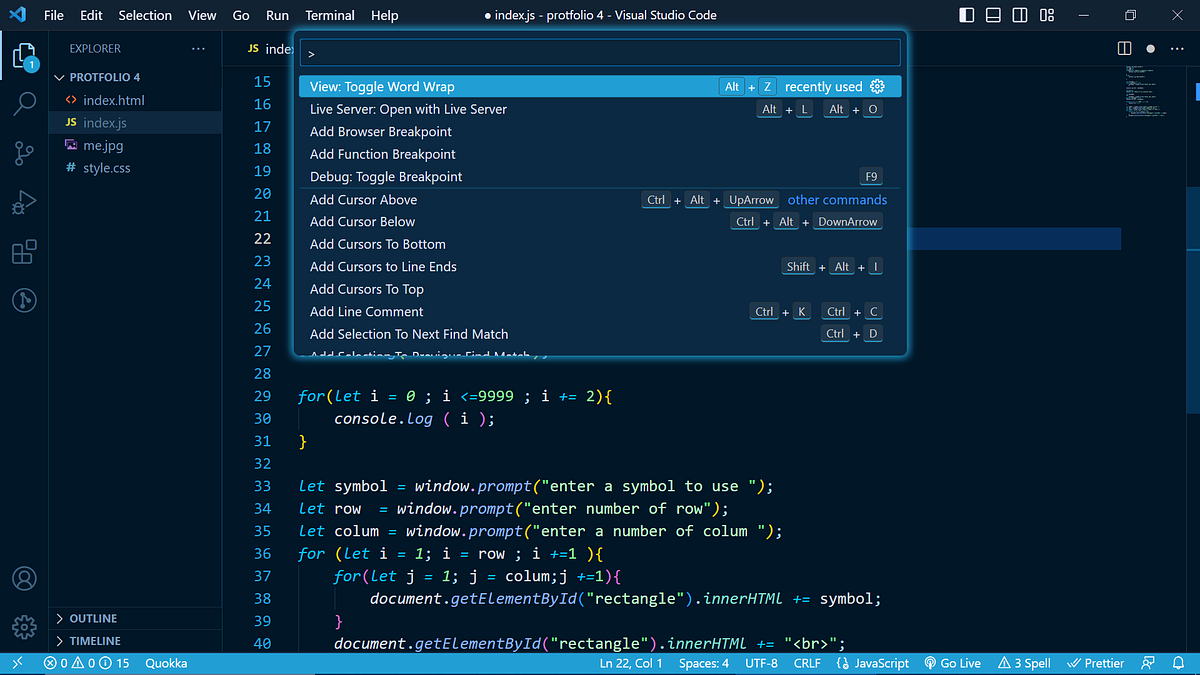Open the Terminal menu
This screenshot has width=1200, height=675.
pos(330,15)
